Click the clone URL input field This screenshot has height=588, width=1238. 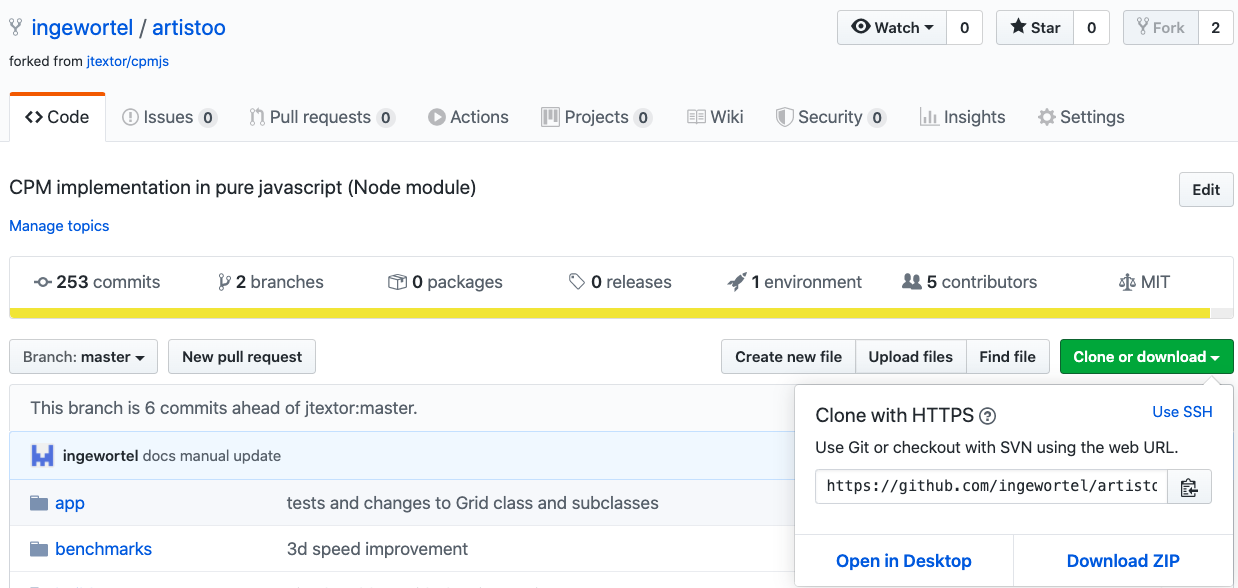pyautogui.click(x=991, y=487)
